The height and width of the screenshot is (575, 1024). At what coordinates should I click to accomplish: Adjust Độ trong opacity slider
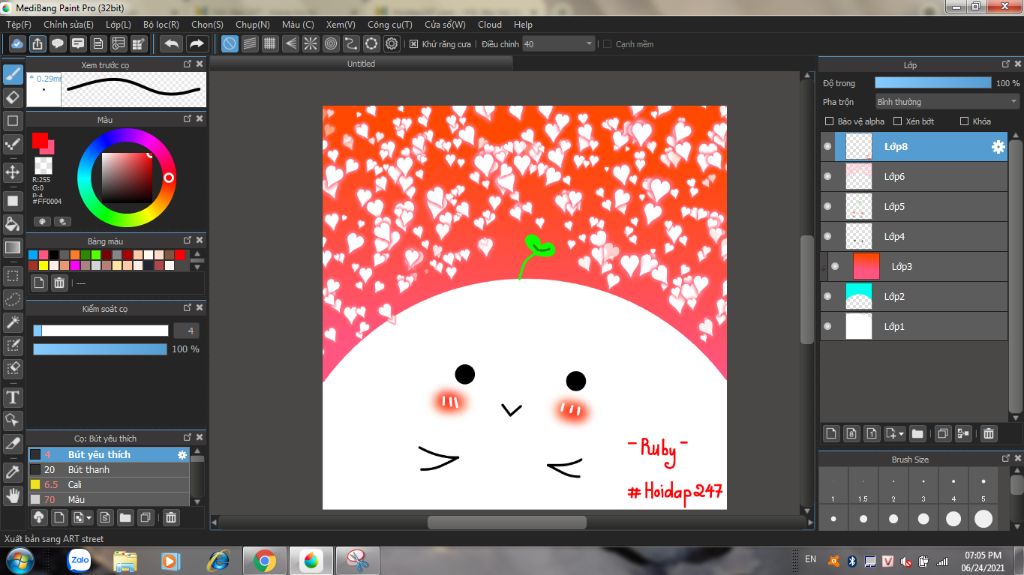point(933,82)
